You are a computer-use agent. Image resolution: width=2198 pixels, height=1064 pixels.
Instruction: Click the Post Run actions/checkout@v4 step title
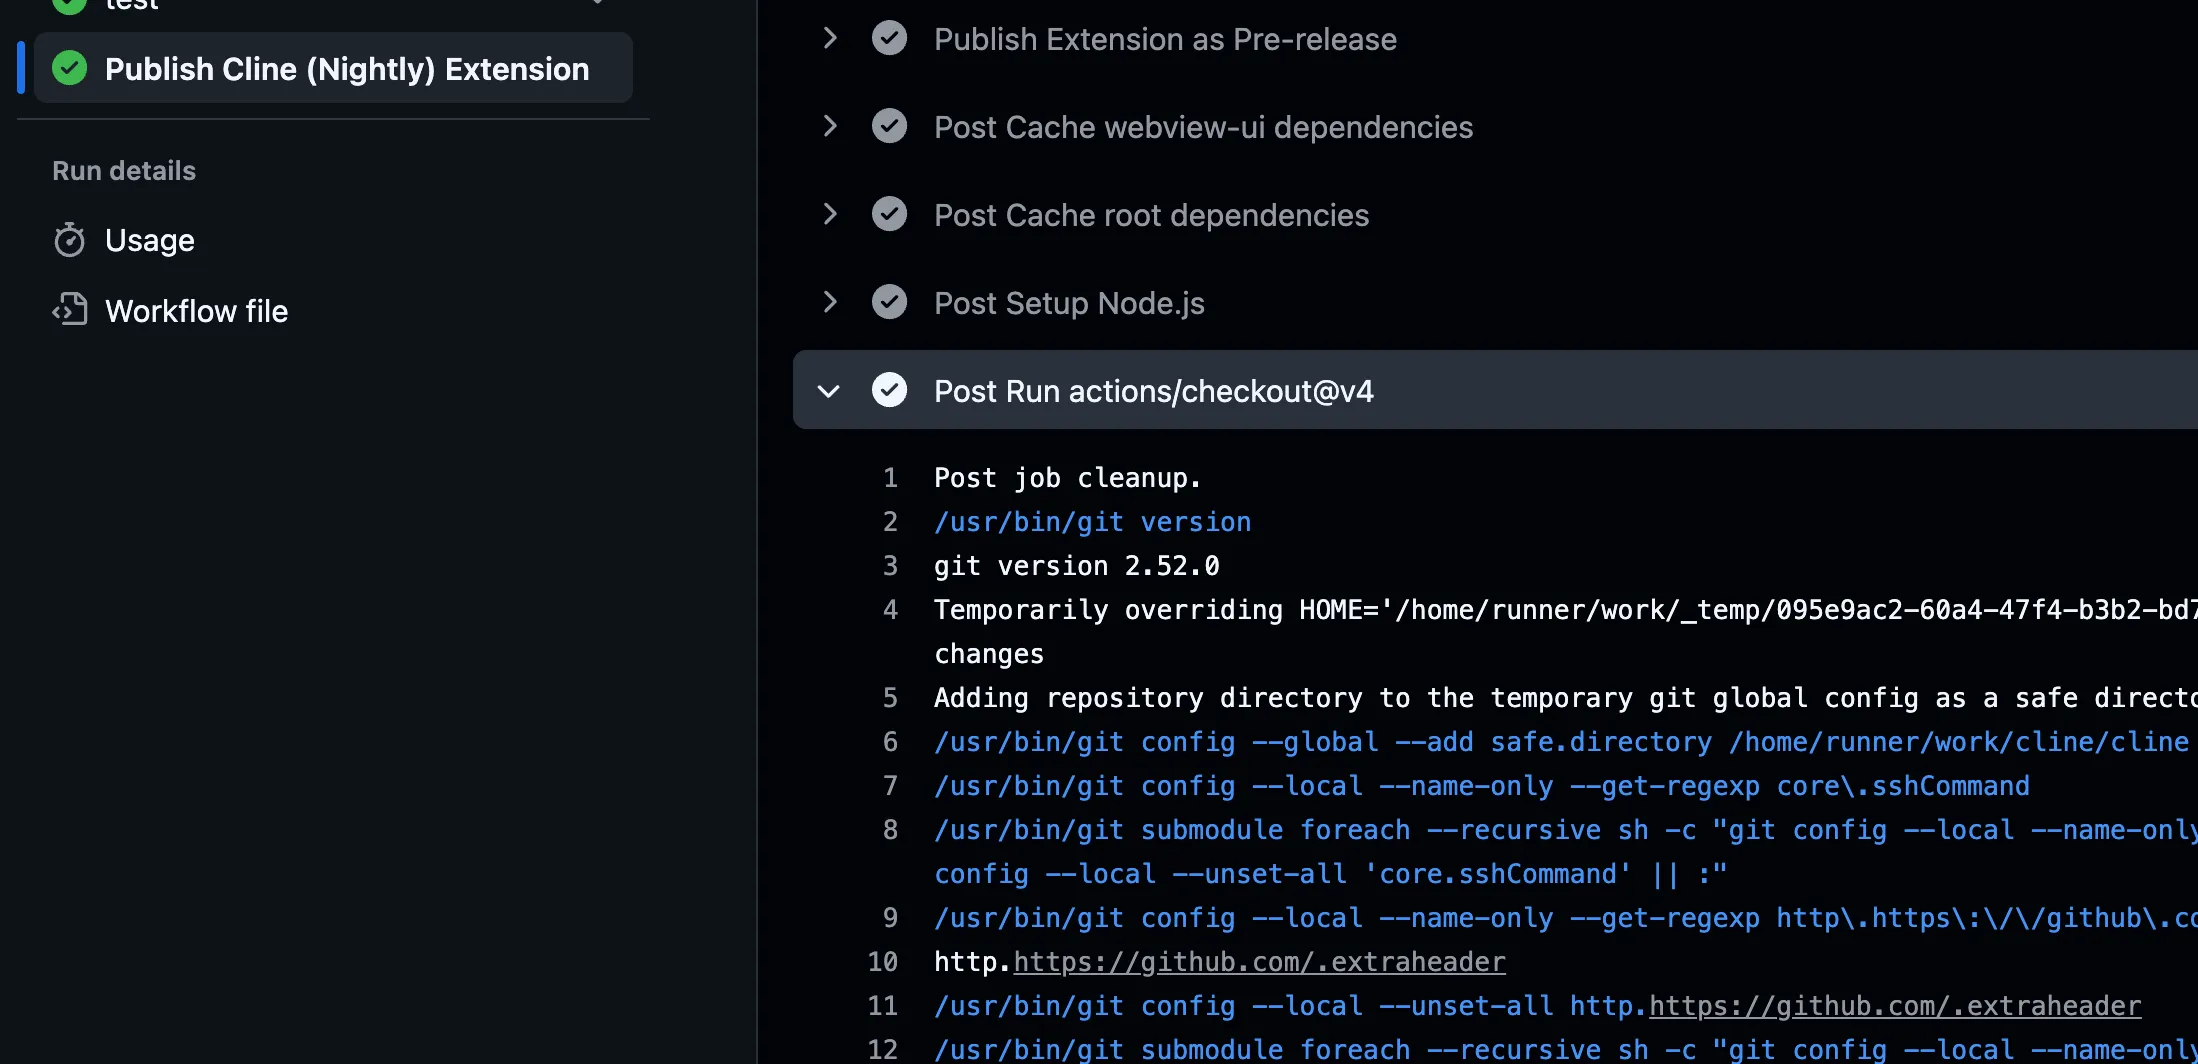pyautogui.click(x=1153, y=391)
